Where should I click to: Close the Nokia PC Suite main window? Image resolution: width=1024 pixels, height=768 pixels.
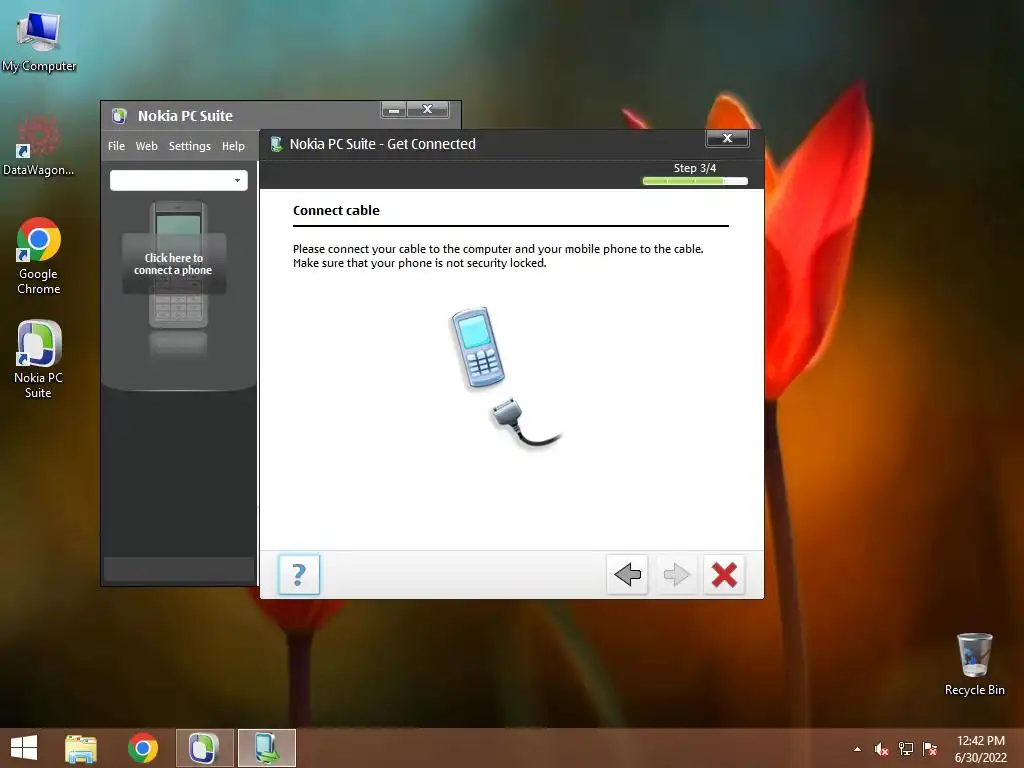coord(428,110)
